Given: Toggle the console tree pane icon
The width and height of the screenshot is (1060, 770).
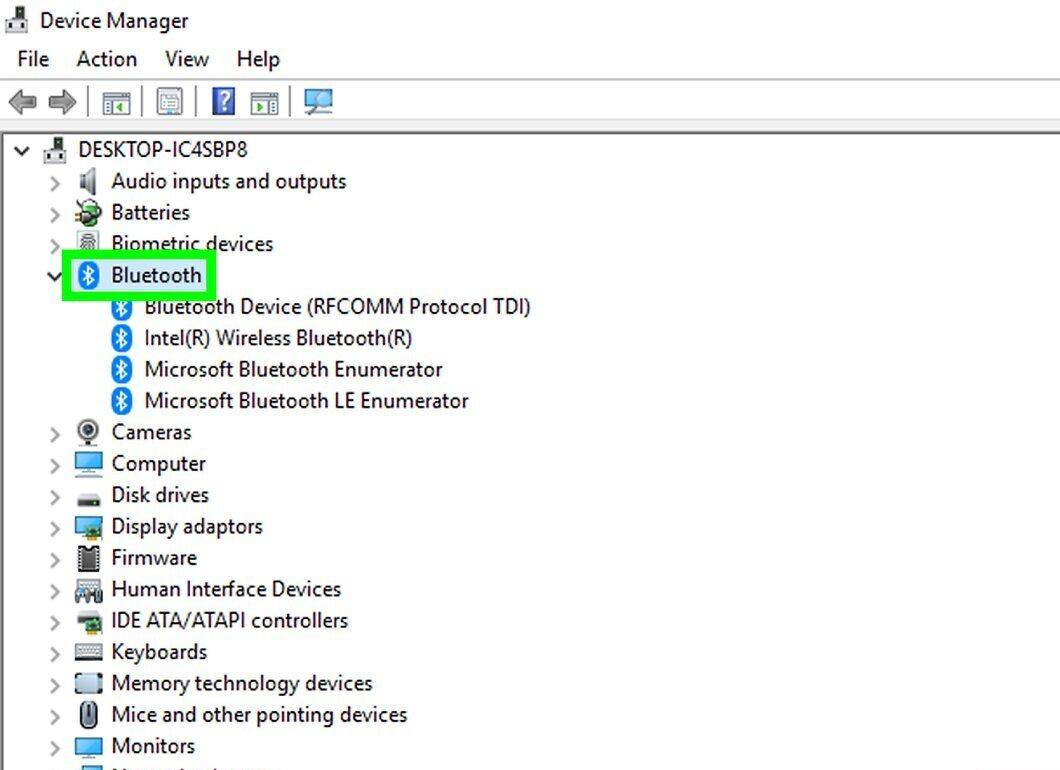Looking at the screenshot, I should click(x=116, y=103).
